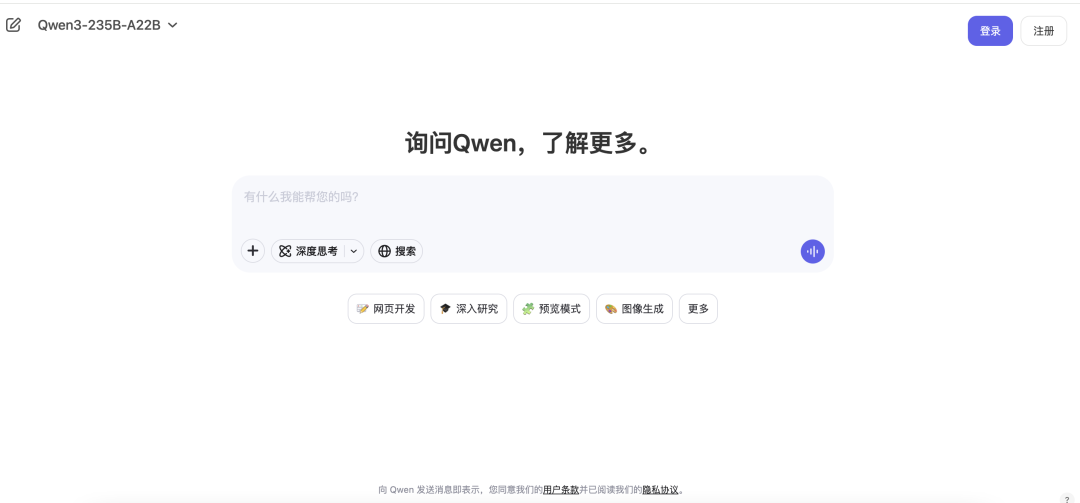1080x503 pixels.
Task: Select the 图像生成 image generation shortcut
Action: [634, 309]
